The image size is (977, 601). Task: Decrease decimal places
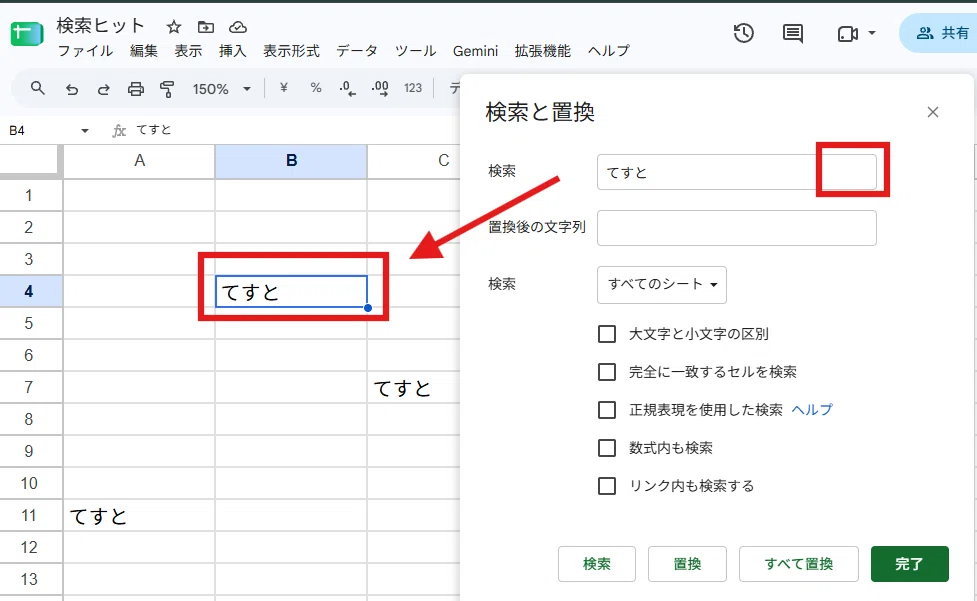coord(348,88)
